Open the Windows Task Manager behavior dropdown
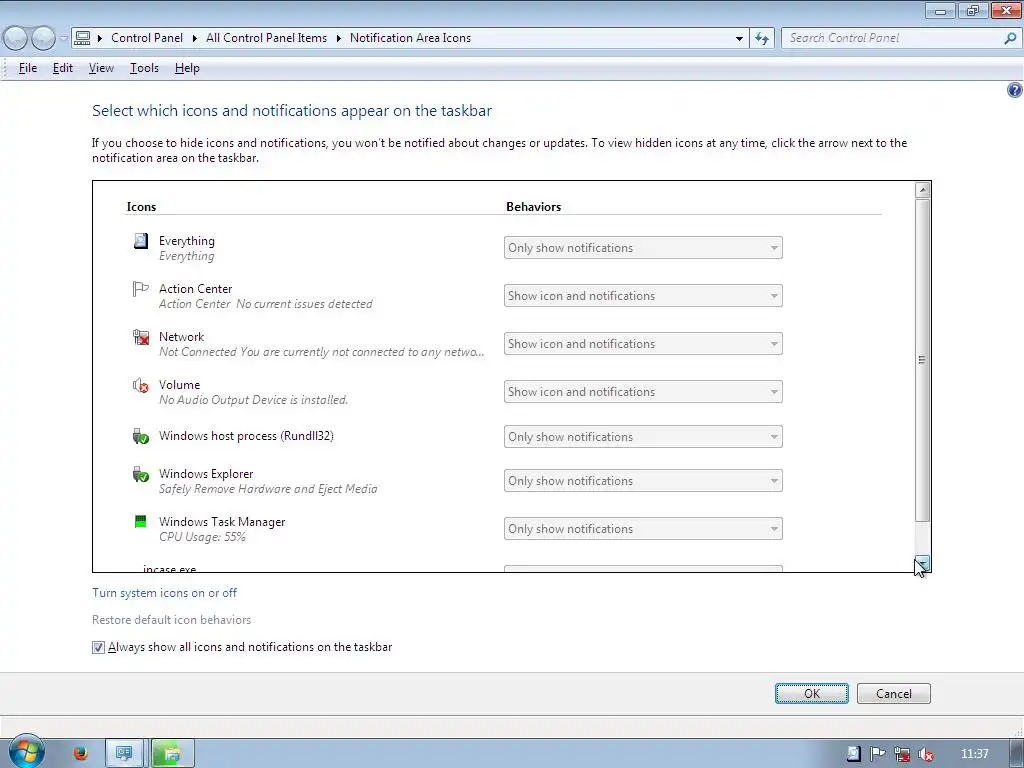Viewport: 1024px width, 768px height. point(643,529)
